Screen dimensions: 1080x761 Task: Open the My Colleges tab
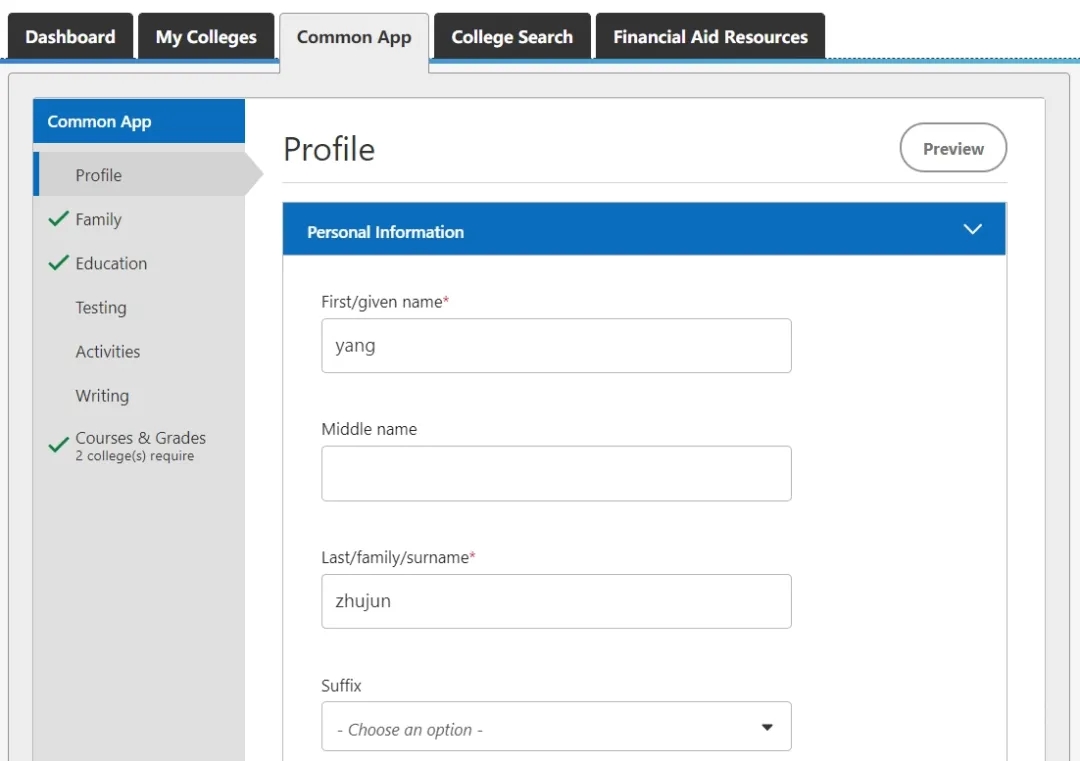(206, 37)
